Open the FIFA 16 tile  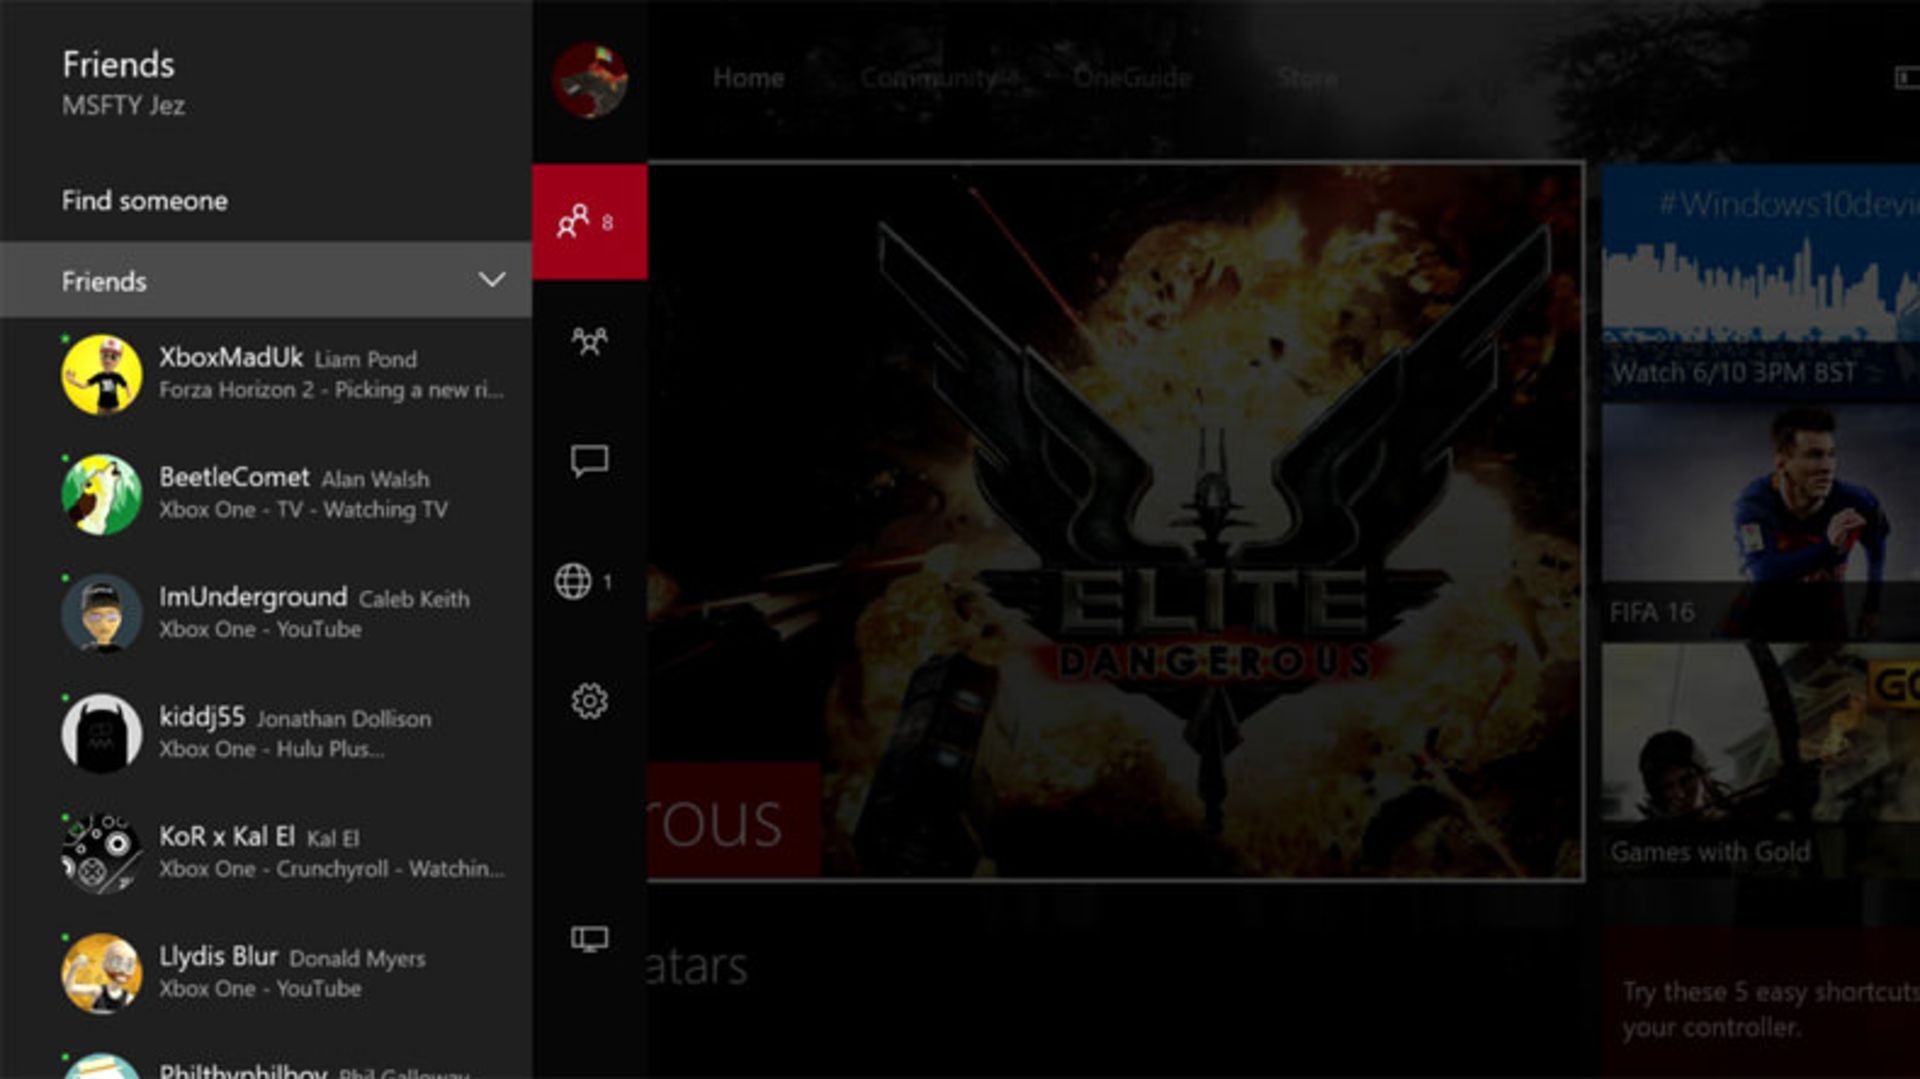1761,522
